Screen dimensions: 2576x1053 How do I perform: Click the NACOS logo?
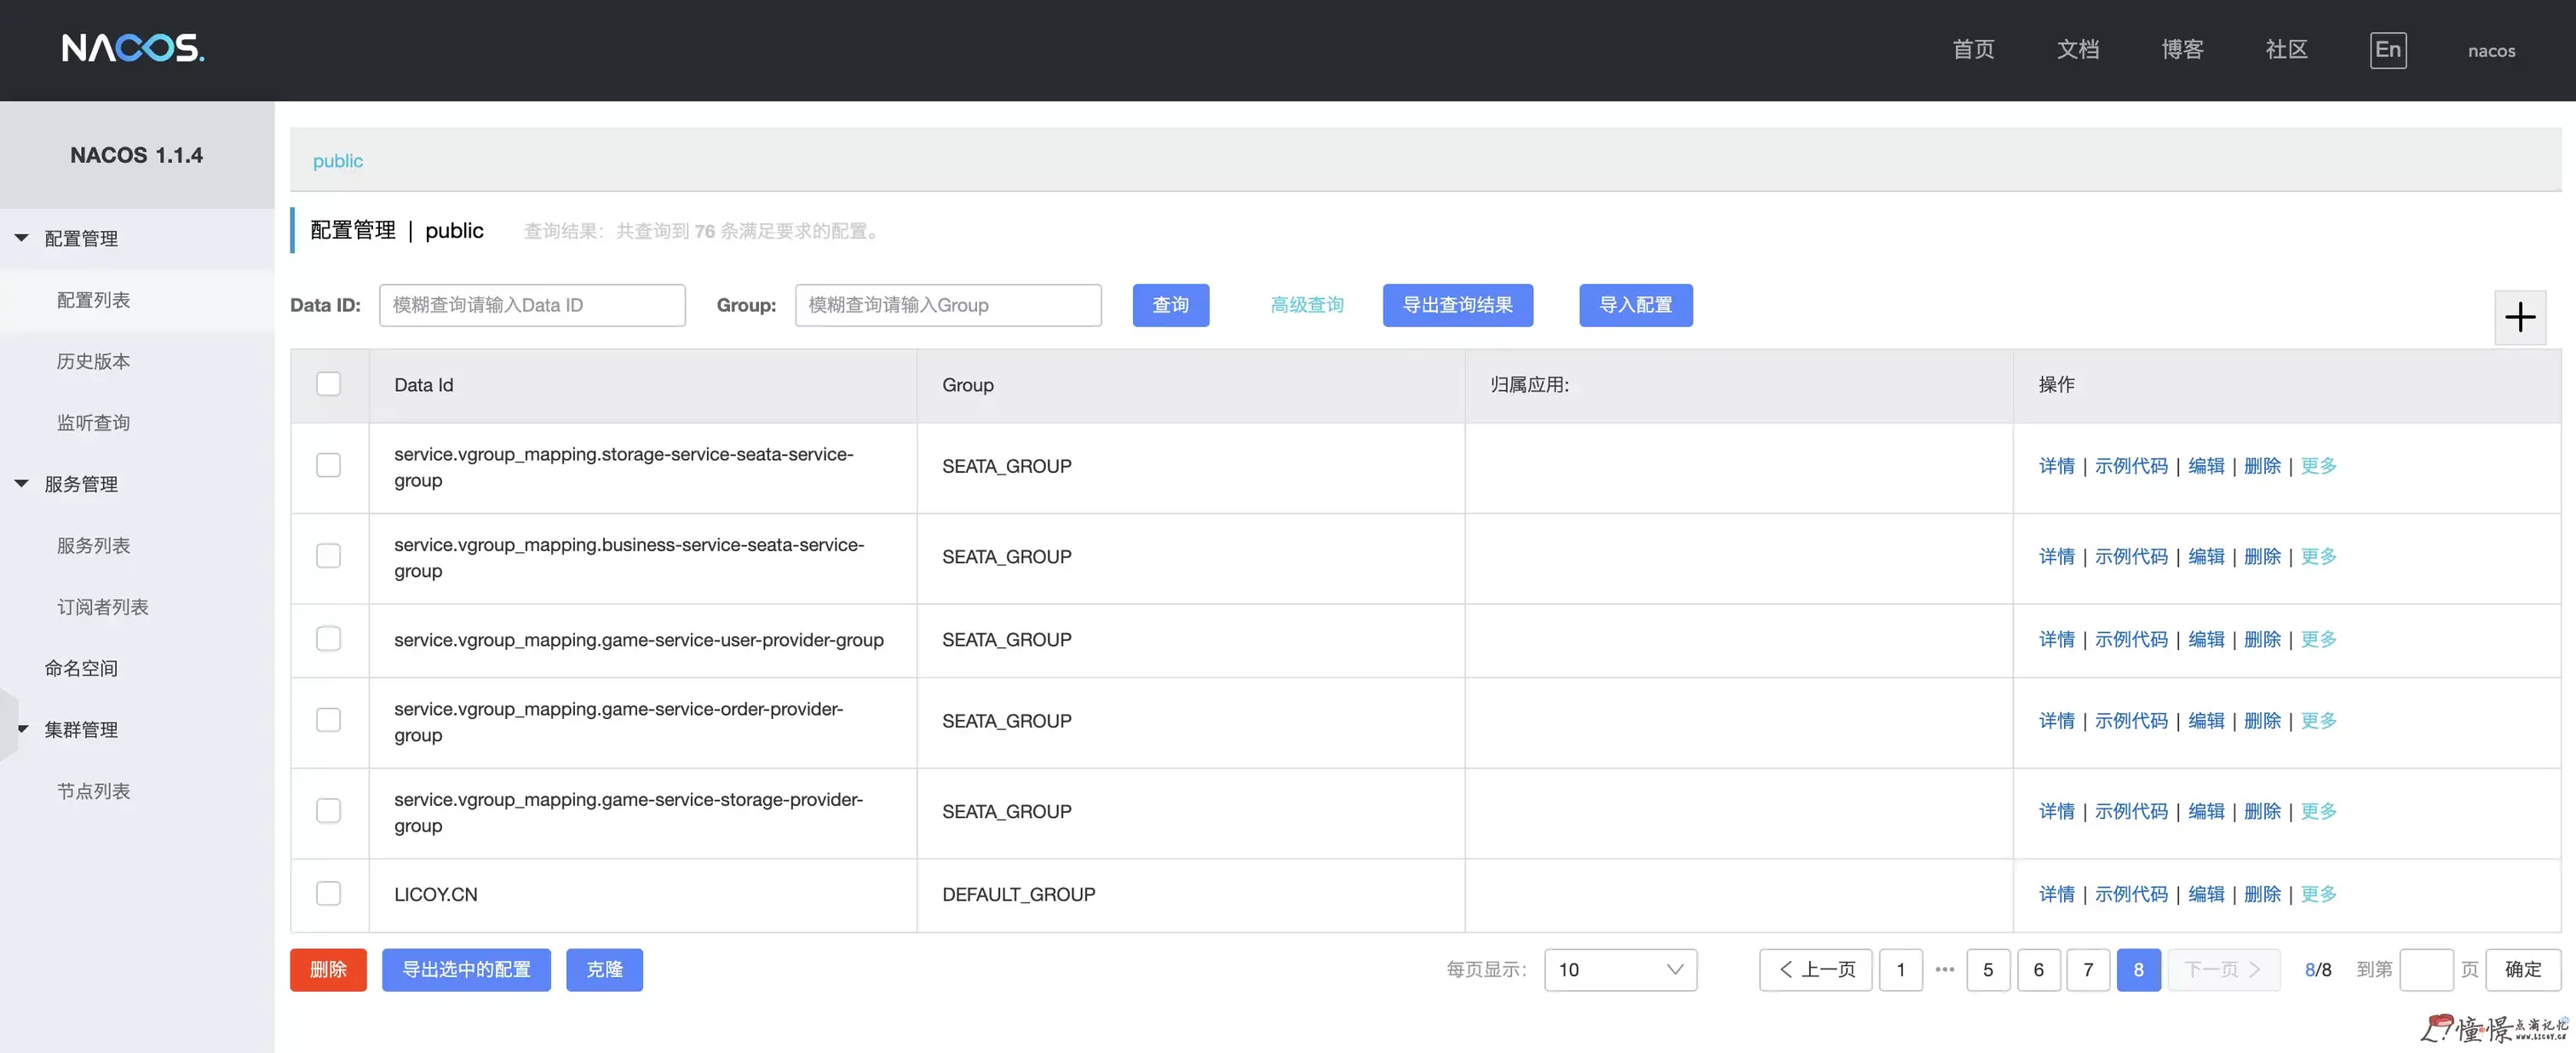tap(133, 48)
